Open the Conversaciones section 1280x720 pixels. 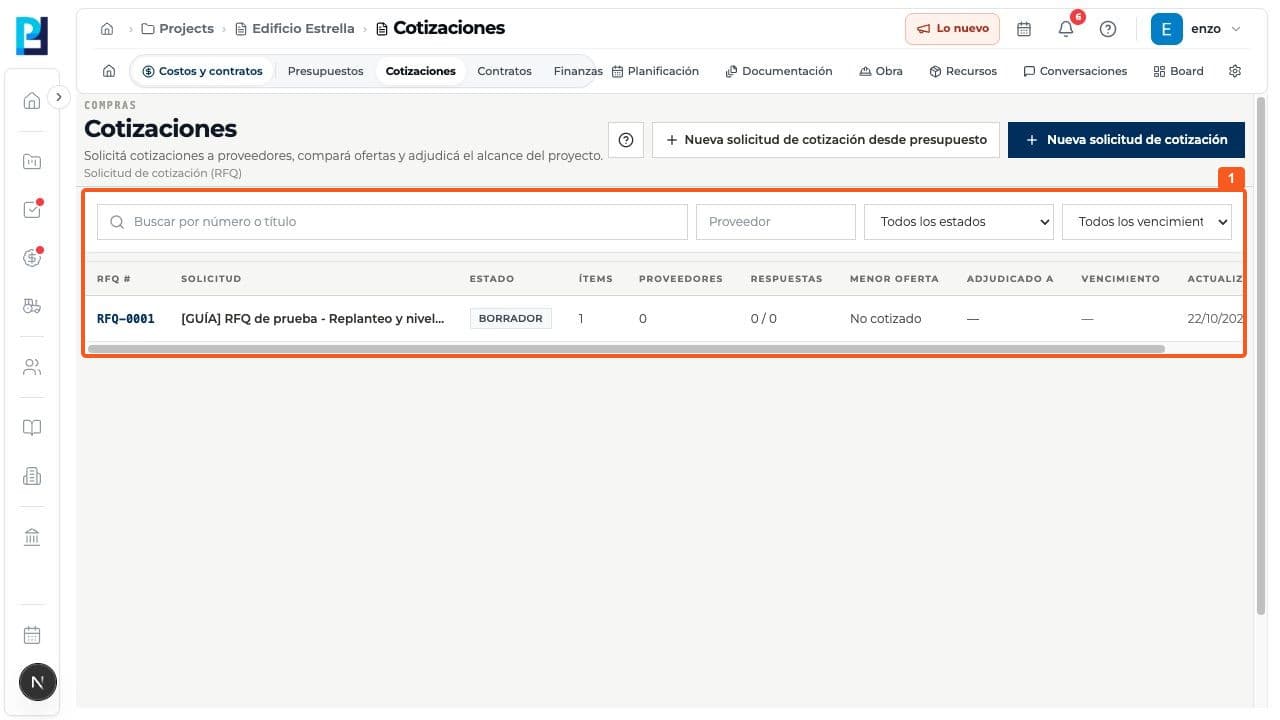click(x=1075, y=71)
